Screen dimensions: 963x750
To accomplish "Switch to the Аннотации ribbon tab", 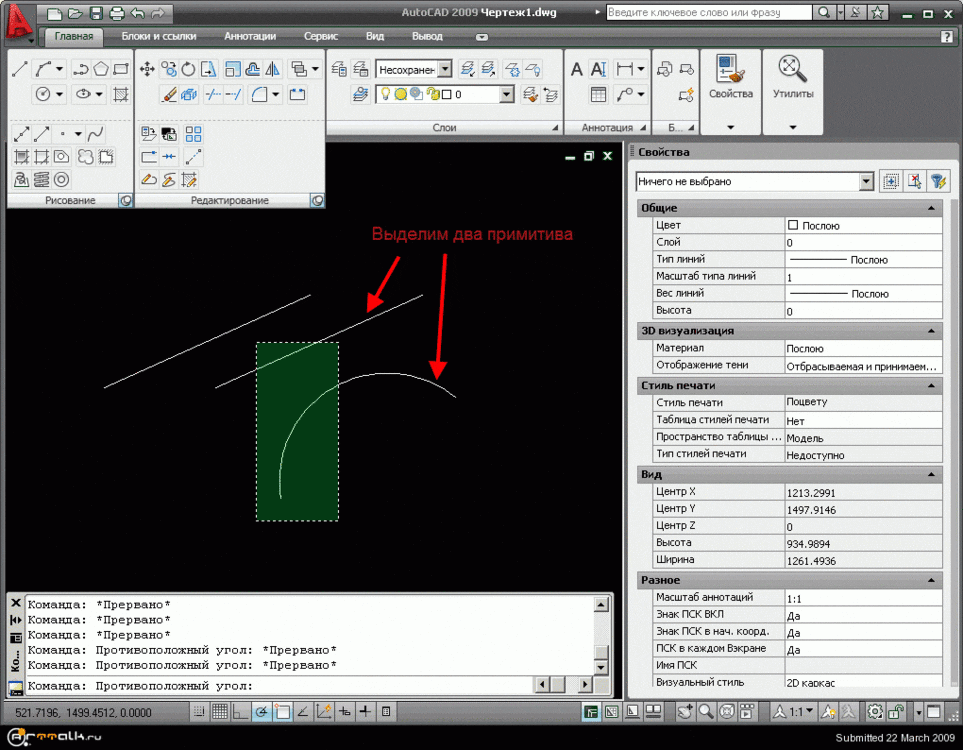I will pyautogui.click(x=250, y=36).
